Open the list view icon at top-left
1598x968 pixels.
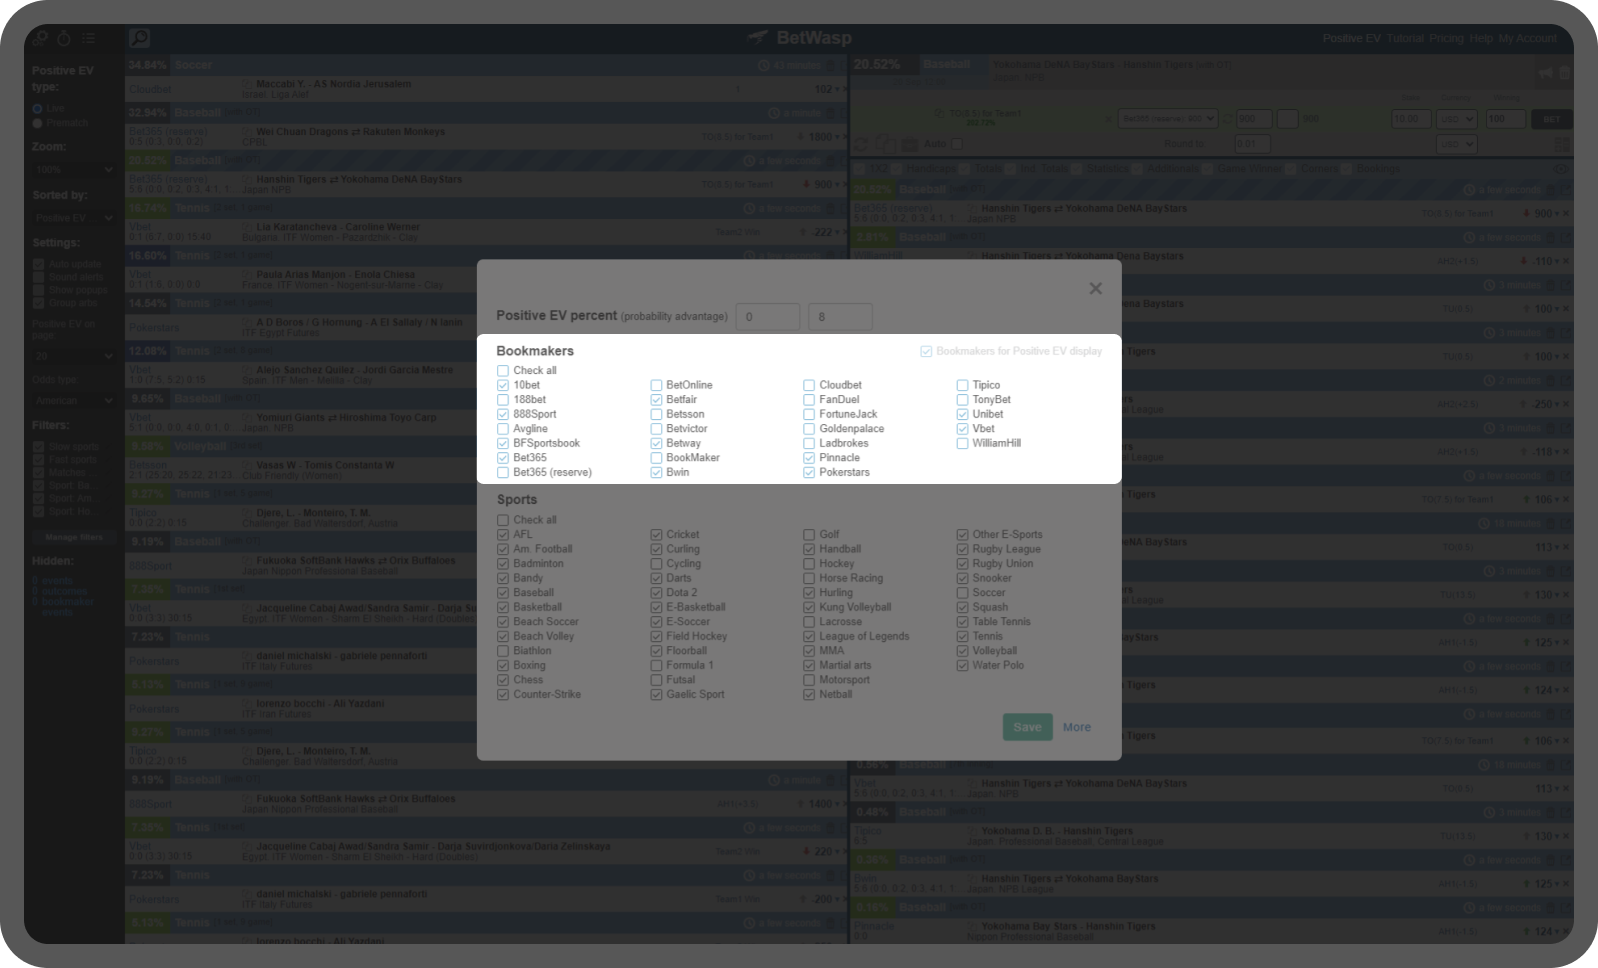89,38
